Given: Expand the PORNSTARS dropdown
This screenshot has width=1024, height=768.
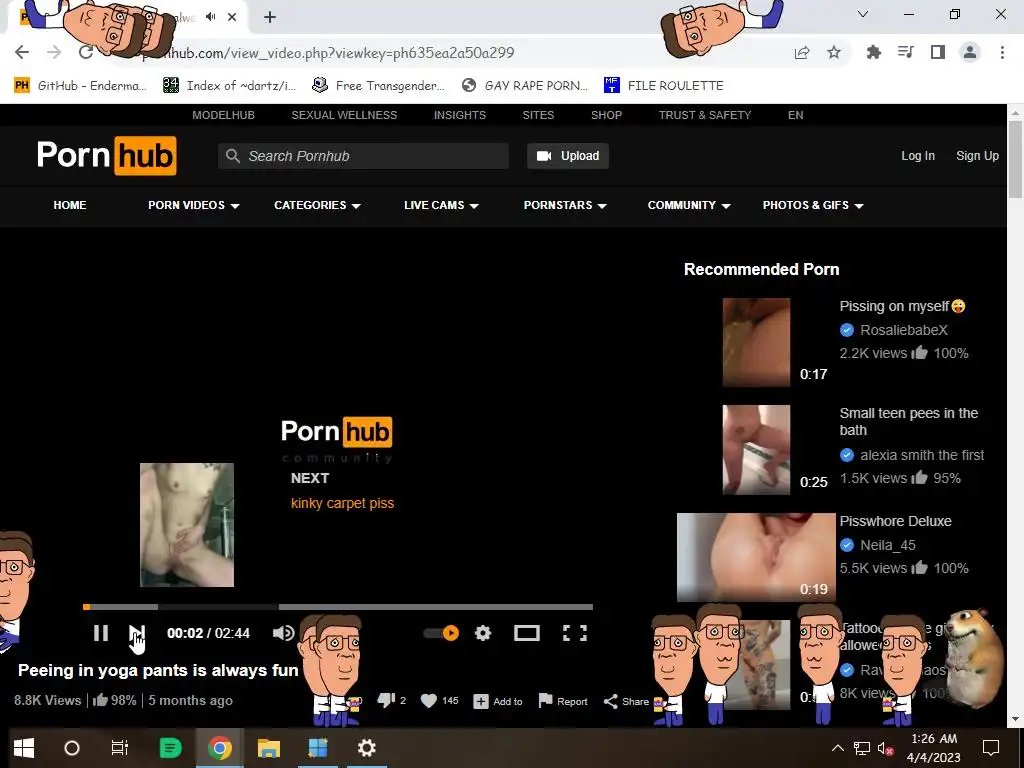Looking at the screenshot, I should pyautogui.click(x=565, y=205).
